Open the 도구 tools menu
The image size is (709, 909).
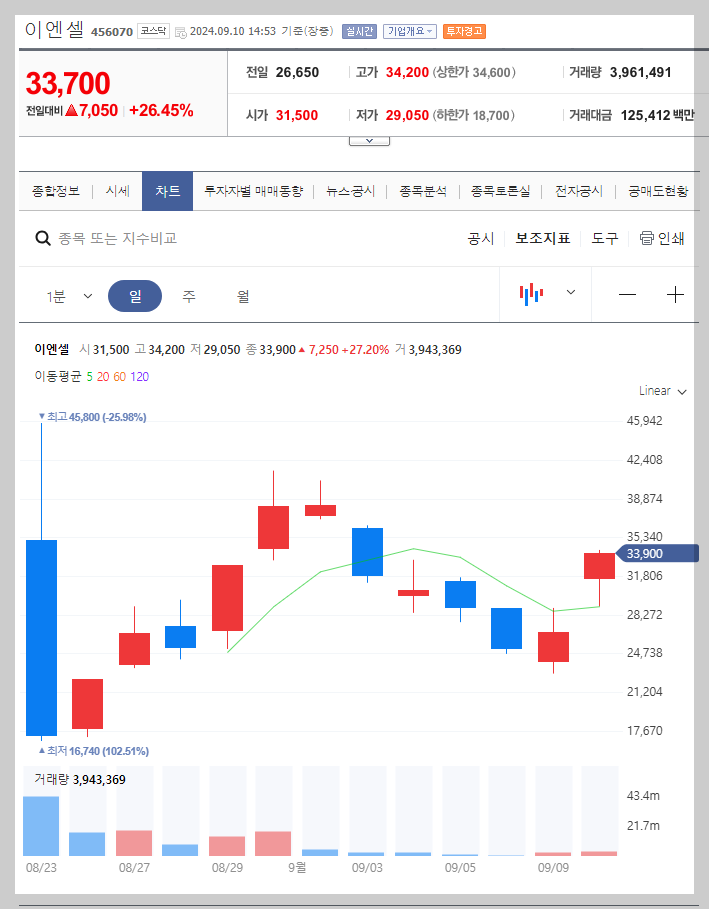605,239
